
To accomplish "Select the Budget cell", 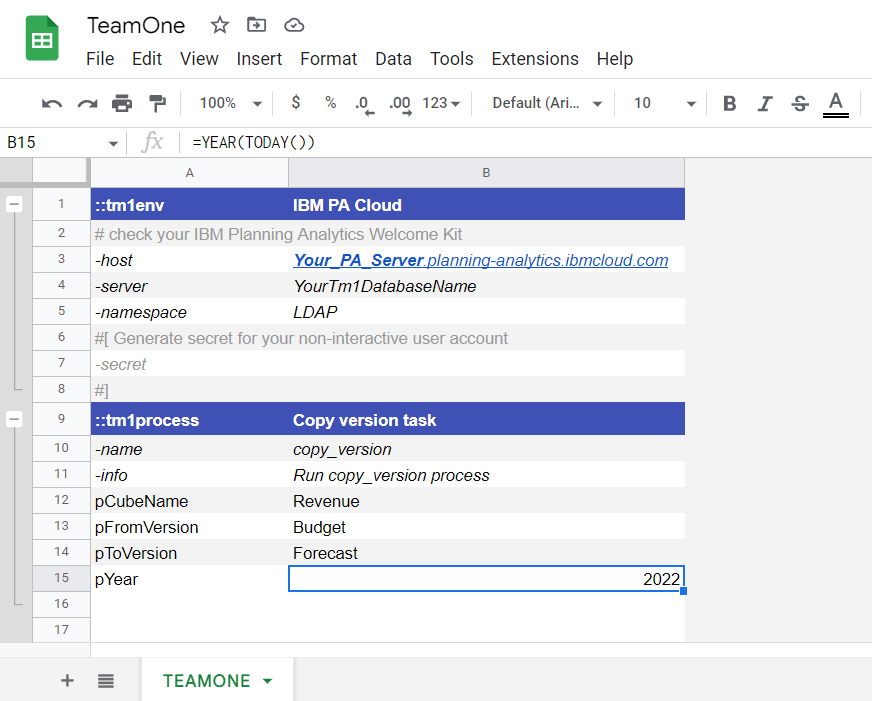I will [487, 527].
